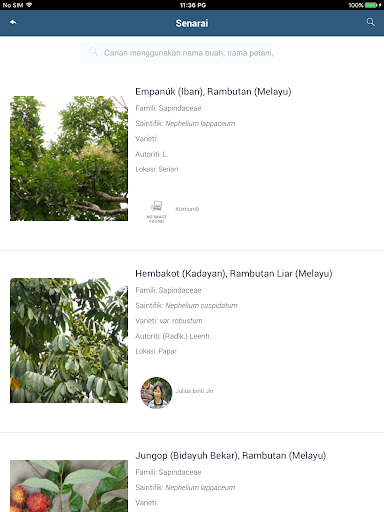
Task: Select the Komuniti contributor label
Action: pos(187,209)
